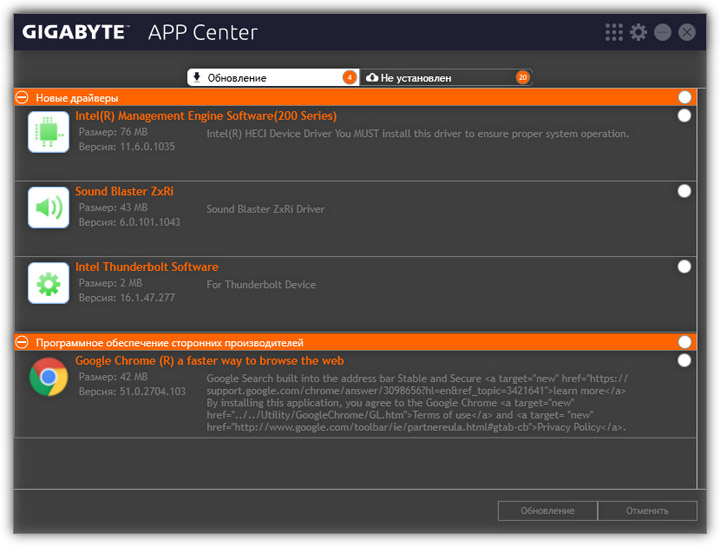Open Google Chrome faster way title
The image size is (720, 547).
point(209,361)
